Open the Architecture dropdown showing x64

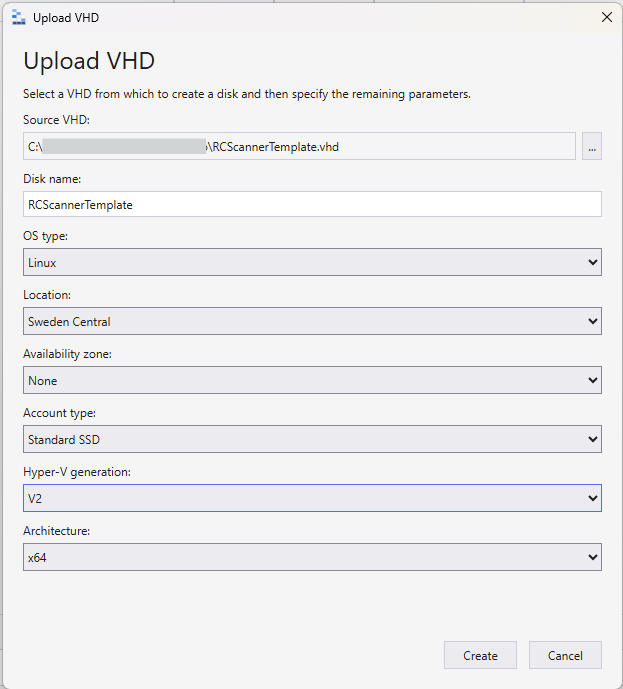point(312,557)
